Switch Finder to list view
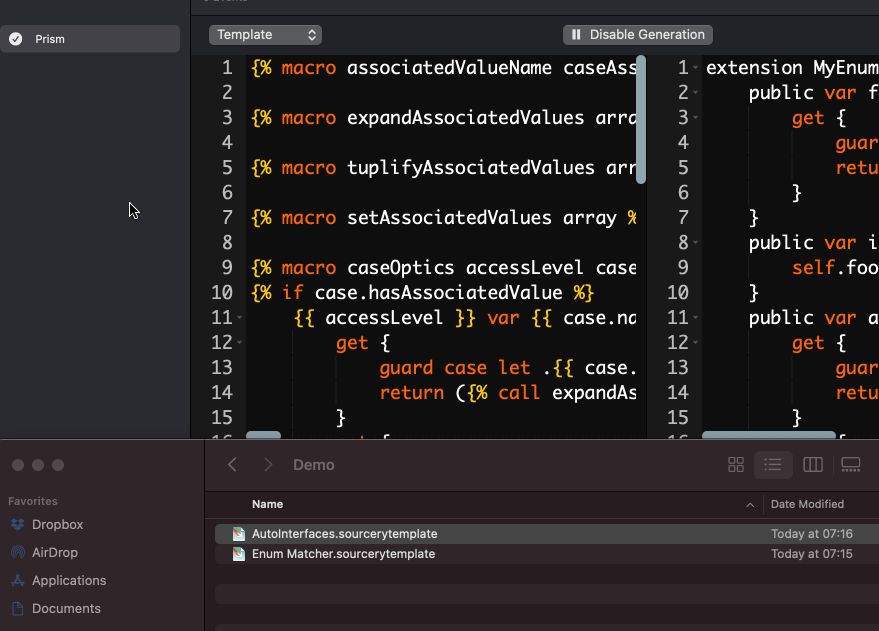This screenshot has height=631, width=879. point(773,465)
